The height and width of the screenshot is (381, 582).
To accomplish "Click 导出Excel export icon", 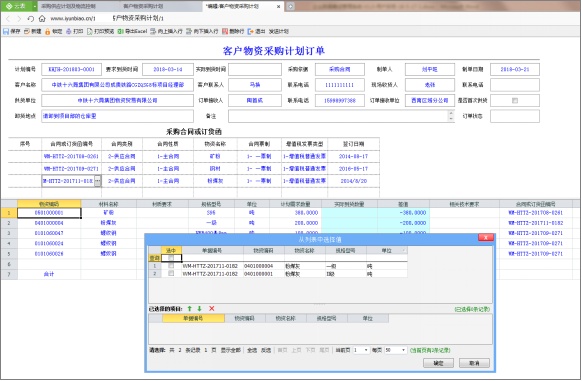I will 121,32.
